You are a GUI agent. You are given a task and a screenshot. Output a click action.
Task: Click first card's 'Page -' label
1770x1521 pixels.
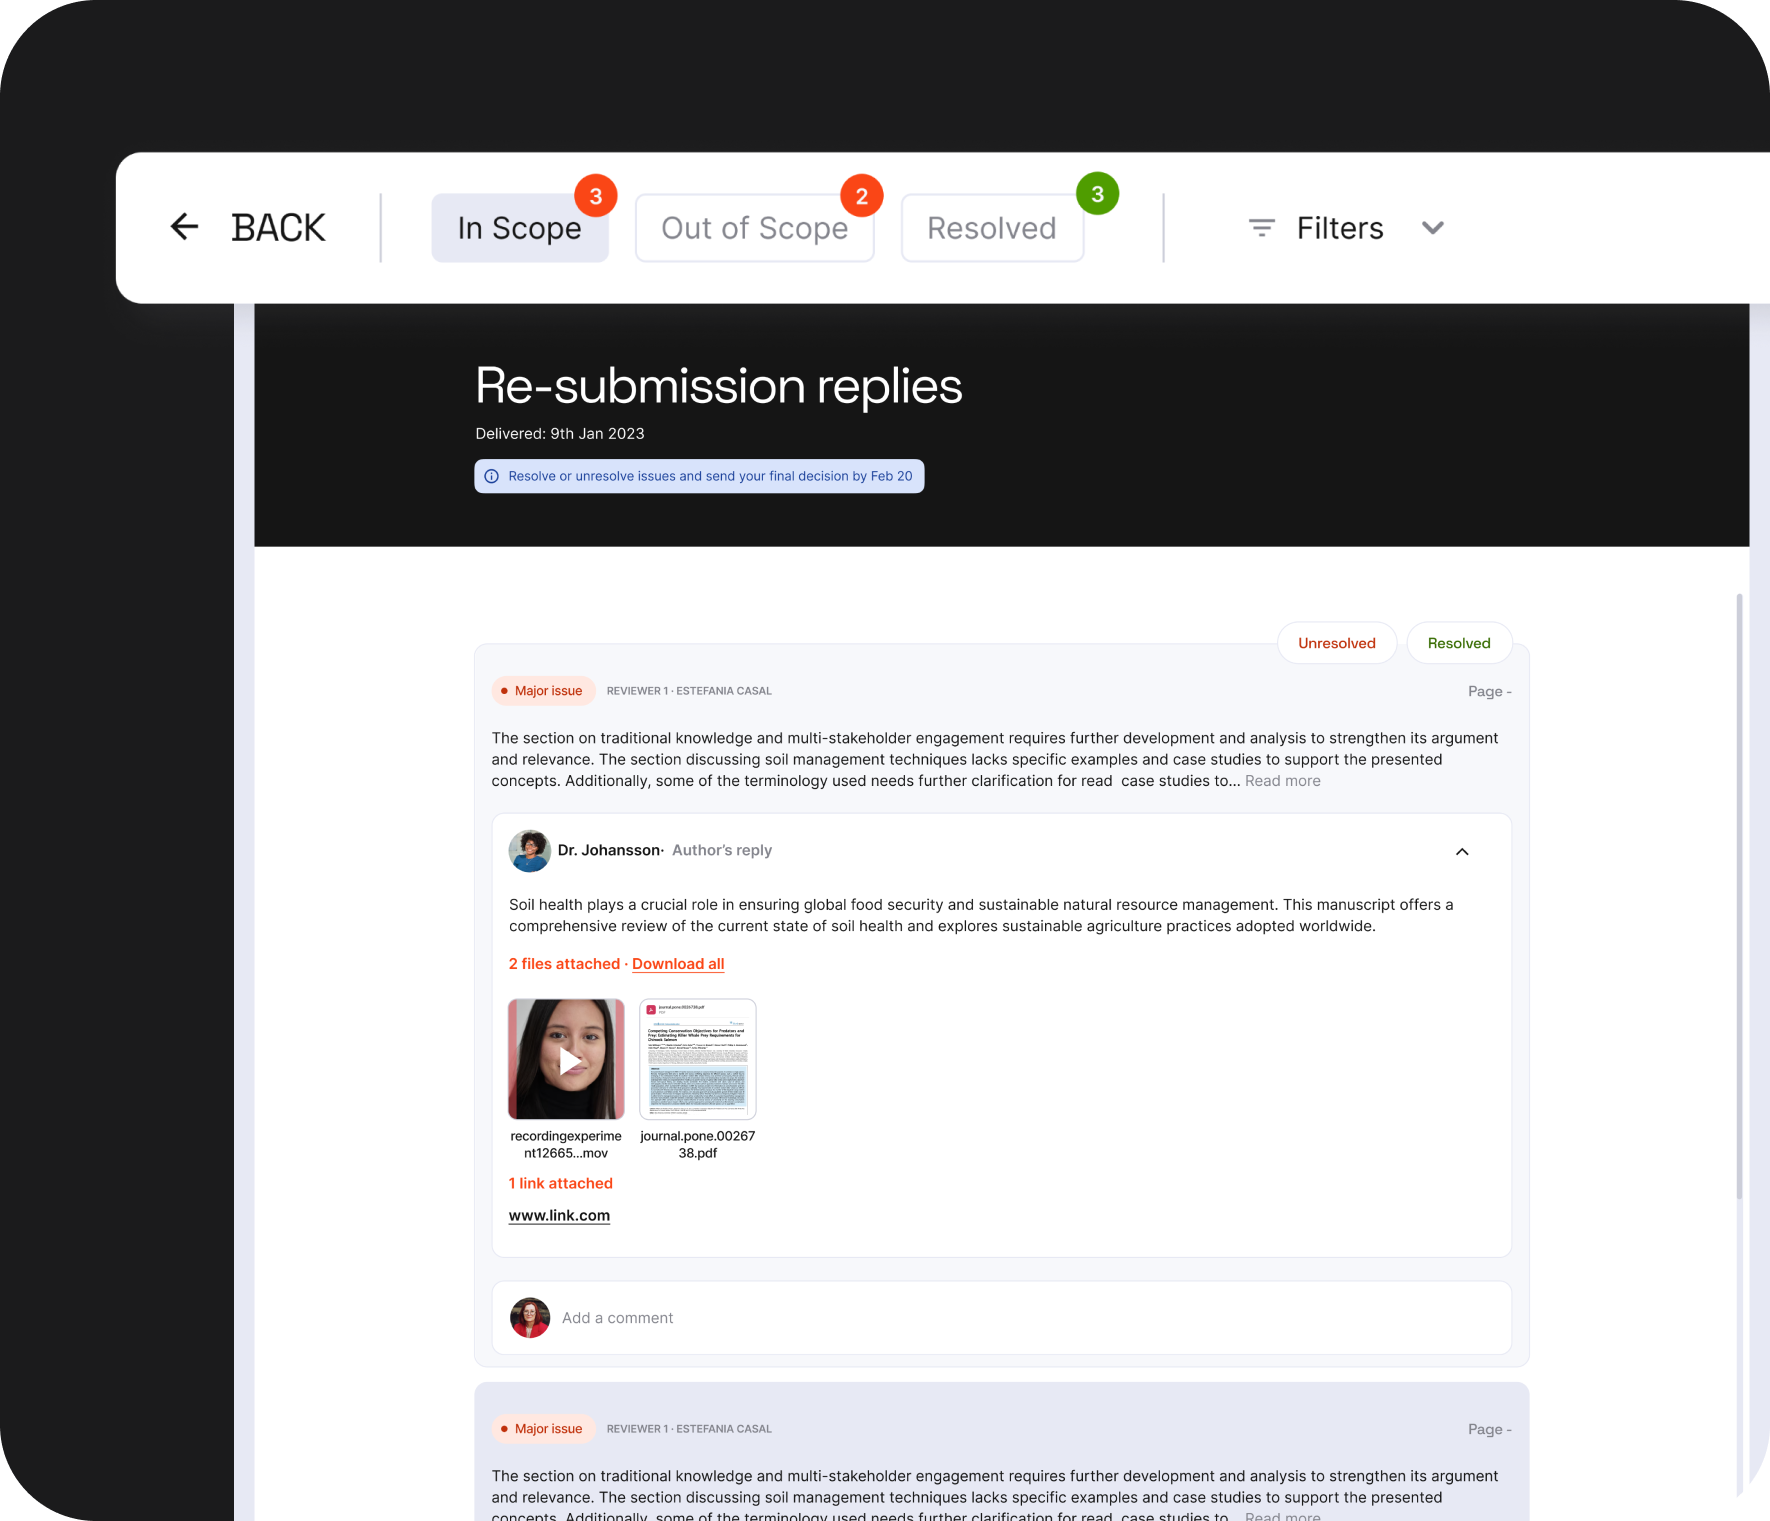[1490, 691]
